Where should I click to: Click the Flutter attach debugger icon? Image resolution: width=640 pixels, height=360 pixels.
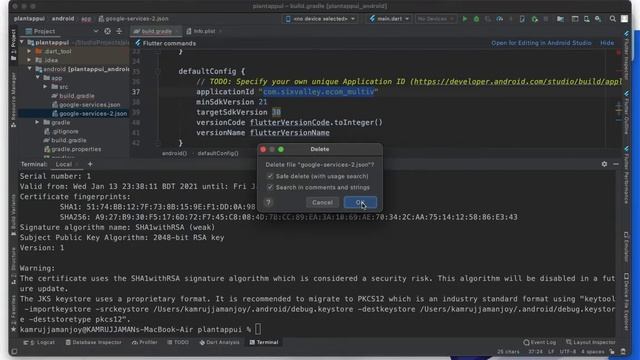(534, 19)
